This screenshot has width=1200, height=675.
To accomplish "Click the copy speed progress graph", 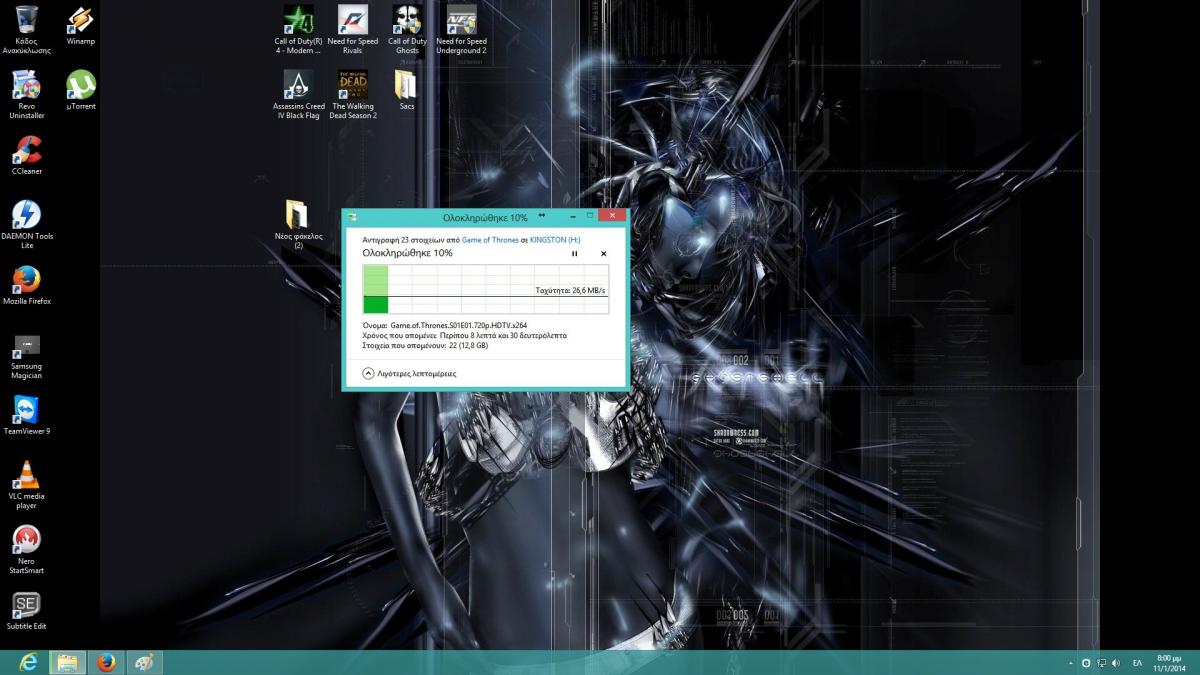I will (485, 289).
